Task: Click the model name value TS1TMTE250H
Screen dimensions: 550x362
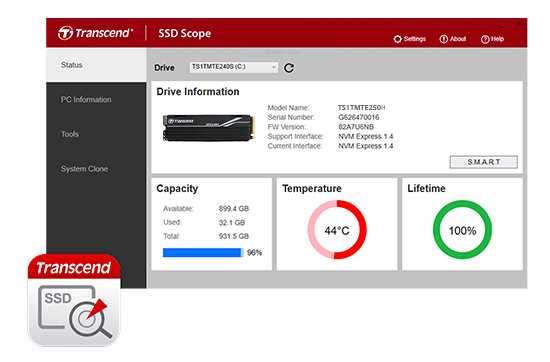Action: (x=361, y=107)
